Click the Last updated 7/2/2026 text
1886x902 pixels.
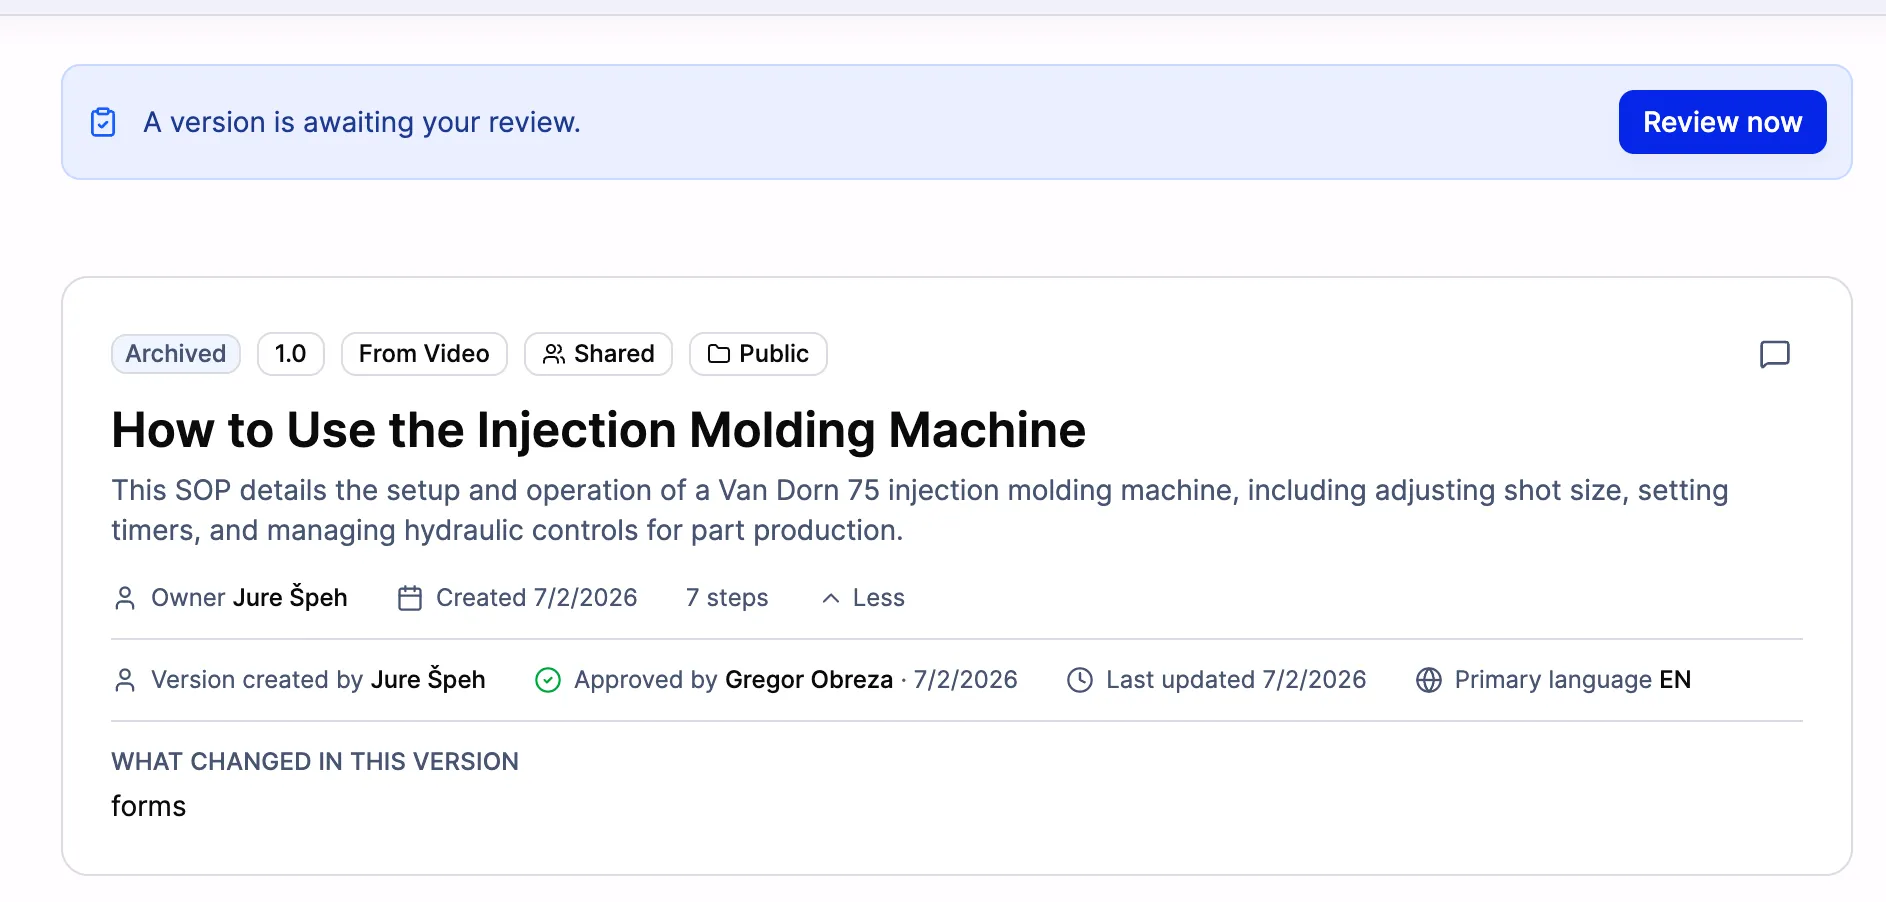(1236, 680)
